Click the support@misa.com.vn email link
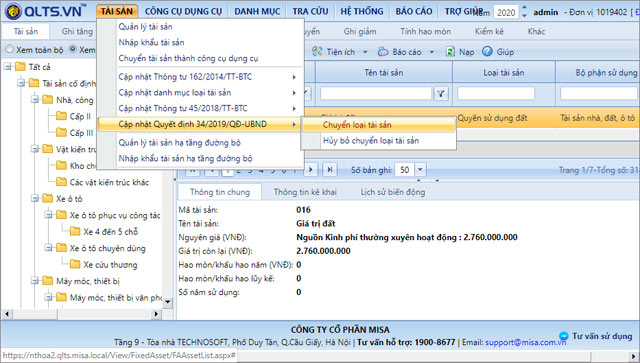This screenshot has height=363, width=640. pos(526,342)
